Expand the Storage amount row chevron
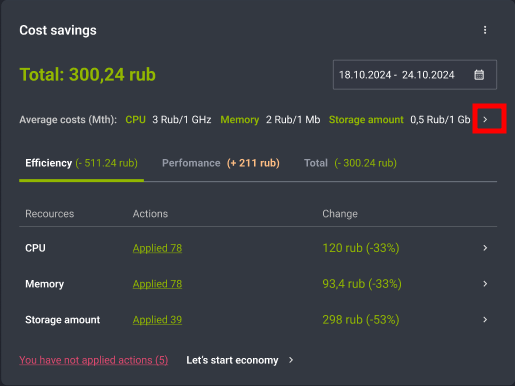 point(485,320)
